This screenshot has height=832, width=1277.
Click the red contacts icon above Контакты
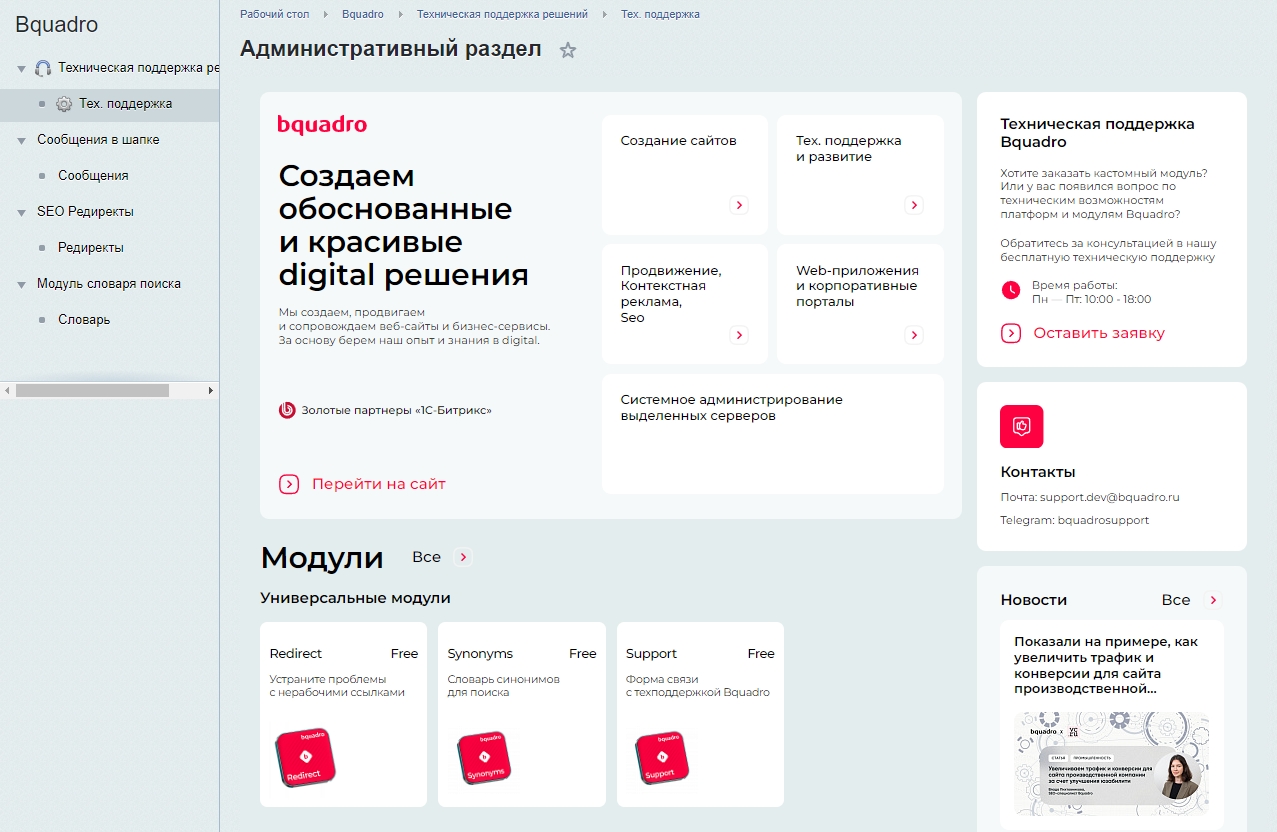[x=1022, y=426]
